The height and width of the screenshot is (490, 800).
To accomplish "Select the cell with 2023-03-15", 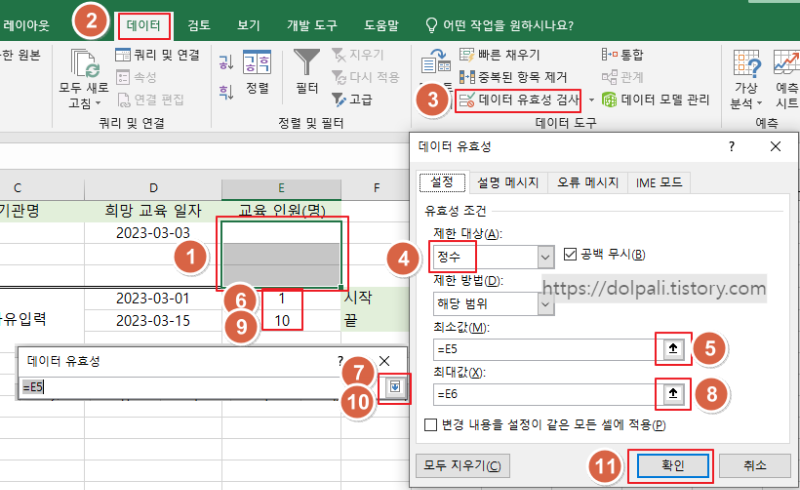I will coord(153,321).
